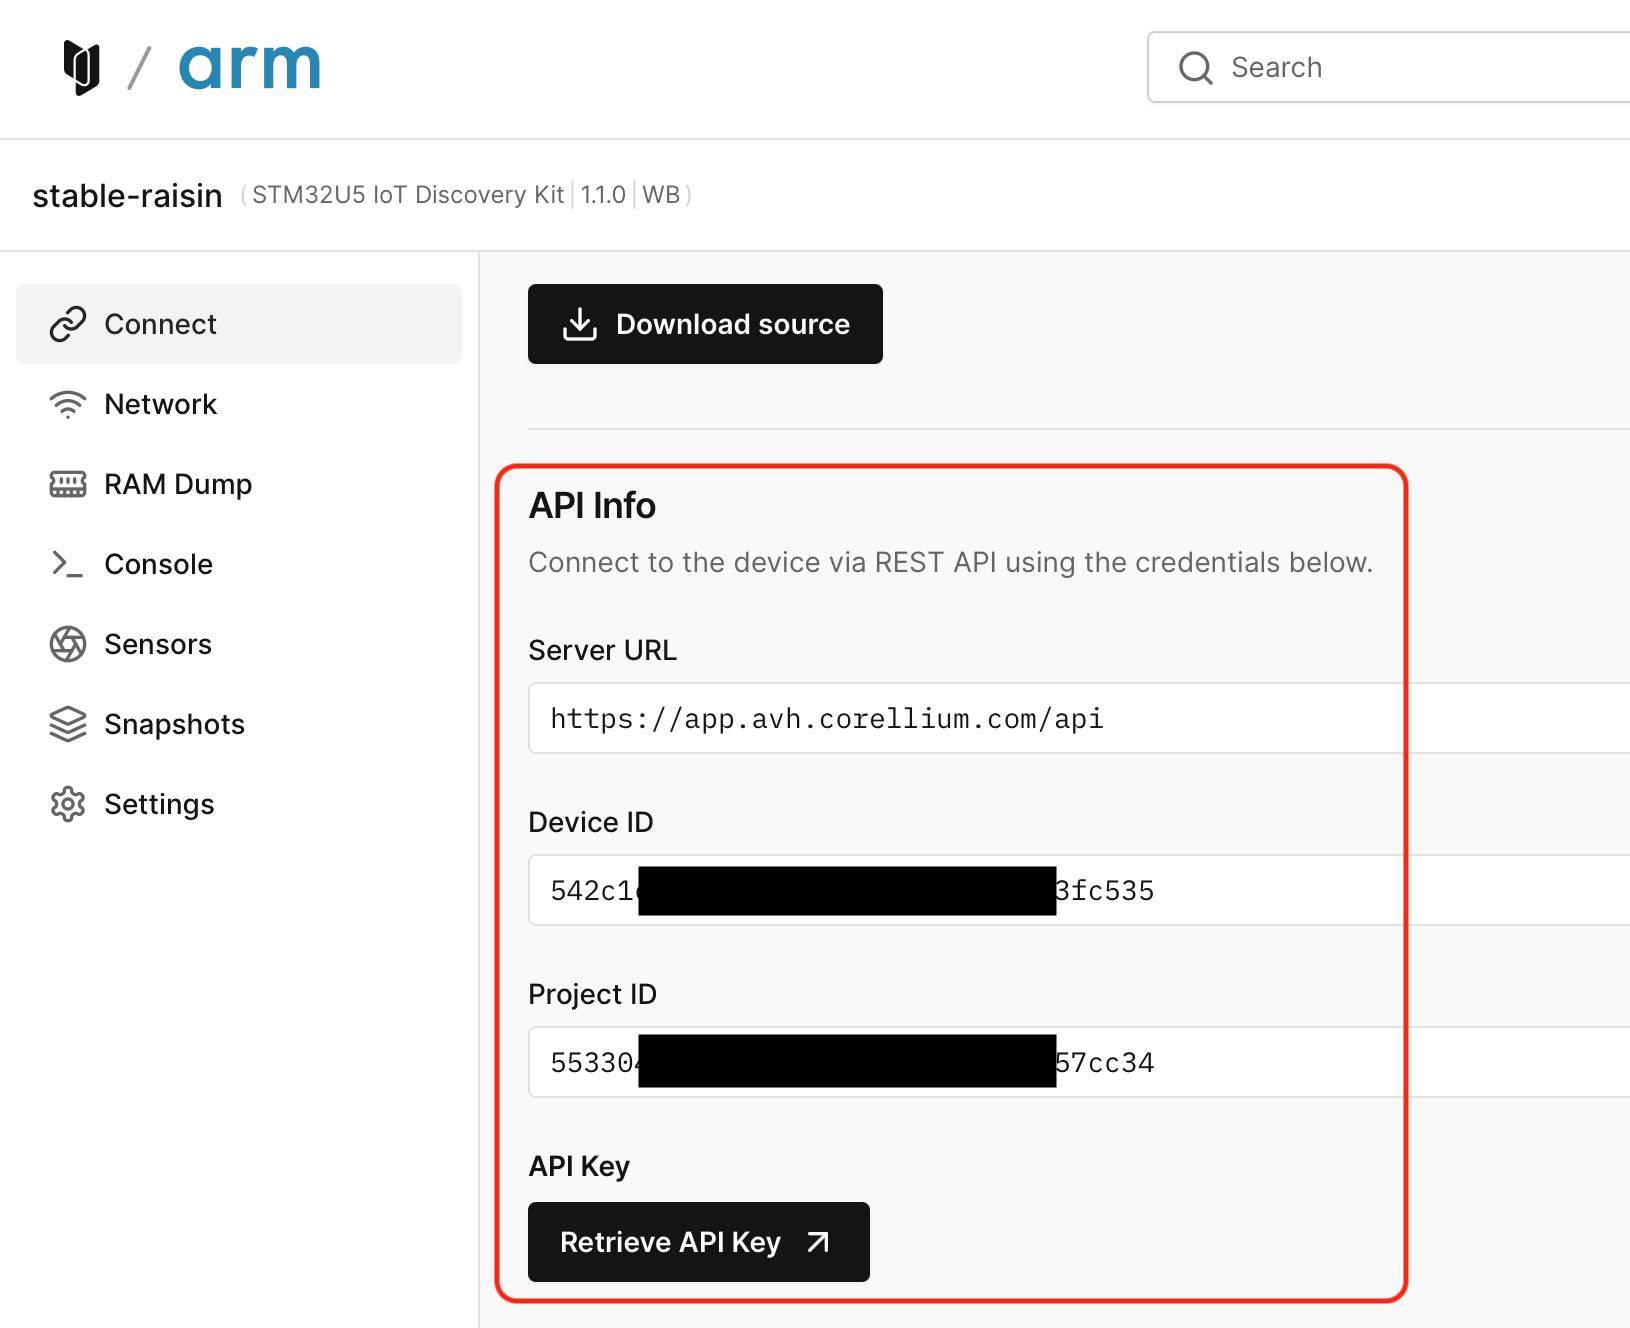Screen dimensions: 1630x1328
Task: Select the Project ID field
Action: coord(1079,1062)
